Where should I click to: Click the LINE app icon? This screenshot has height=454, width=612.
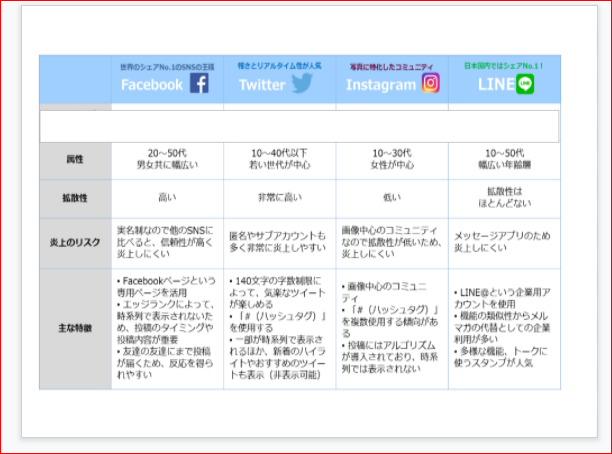tap(525, 84)
